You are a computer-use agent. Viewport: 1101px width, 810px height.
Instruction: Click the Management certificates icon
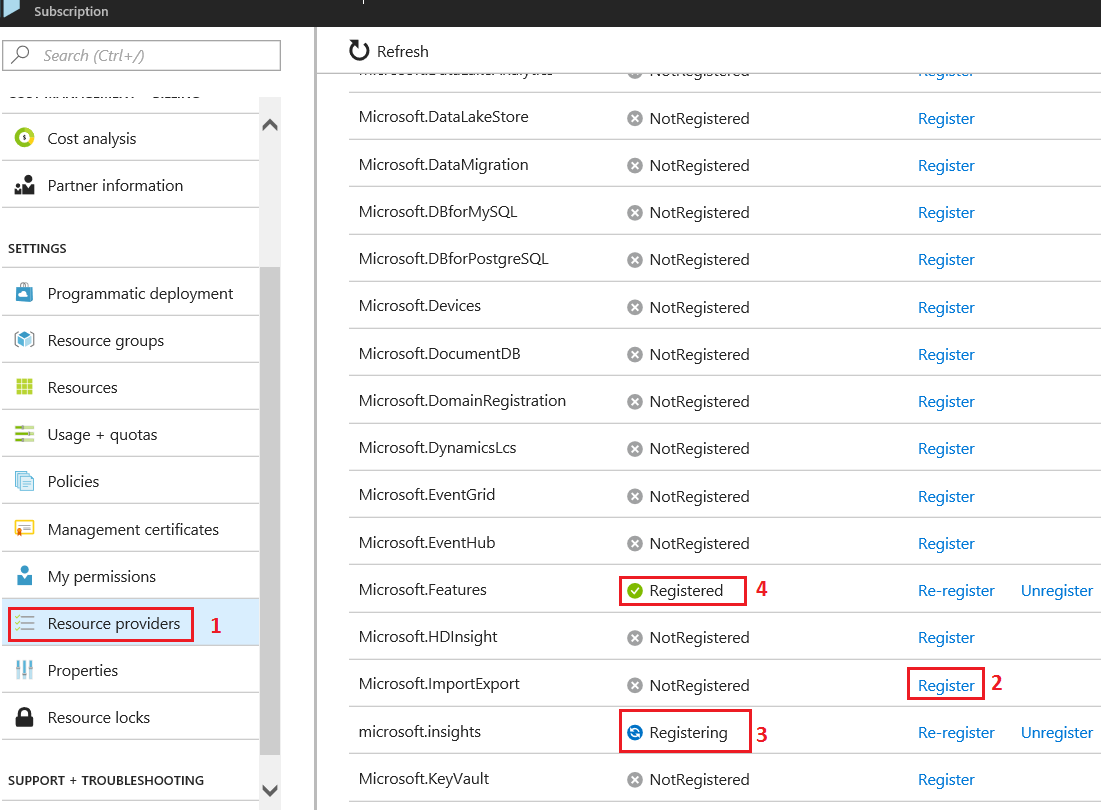point(25,528)
